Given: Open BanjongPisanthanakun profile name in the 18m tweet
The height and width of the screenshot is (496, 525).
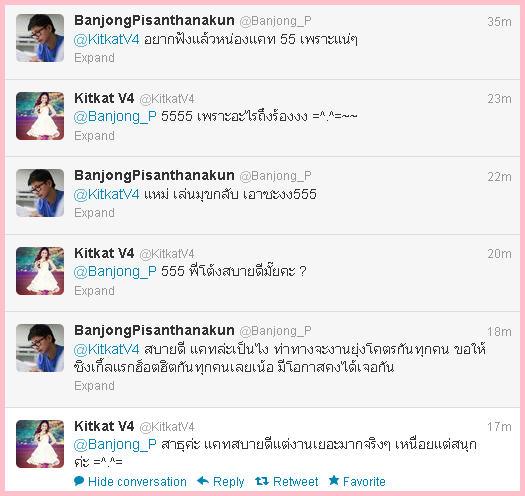Looking at the screenshot, I should (x=154, y=330).
